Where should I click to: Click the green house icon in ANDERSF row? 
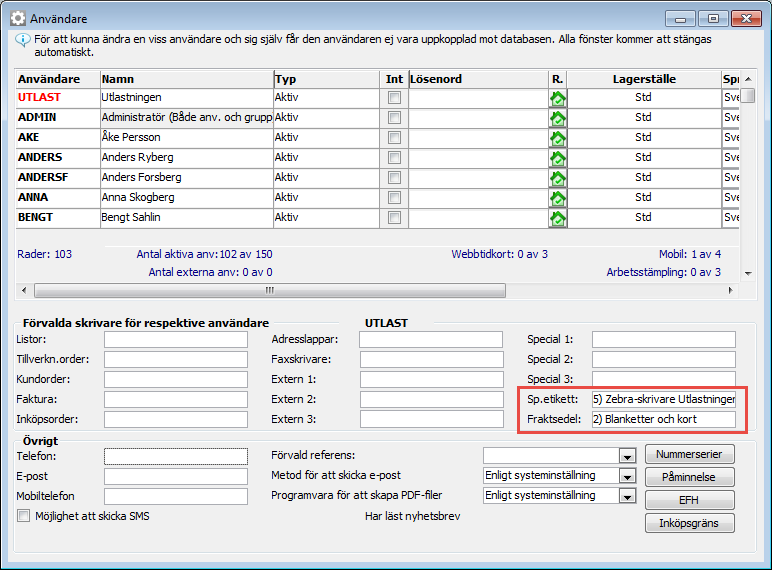click(558, 178)
